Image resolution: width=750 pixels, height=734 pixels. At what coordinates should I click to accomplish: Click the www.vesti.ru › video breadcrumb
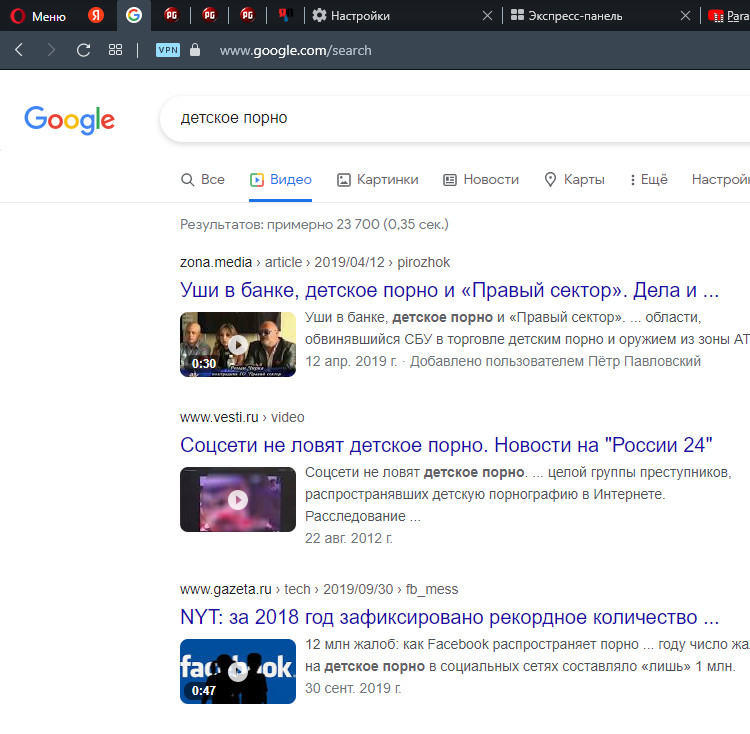click(x=242, y=417)
